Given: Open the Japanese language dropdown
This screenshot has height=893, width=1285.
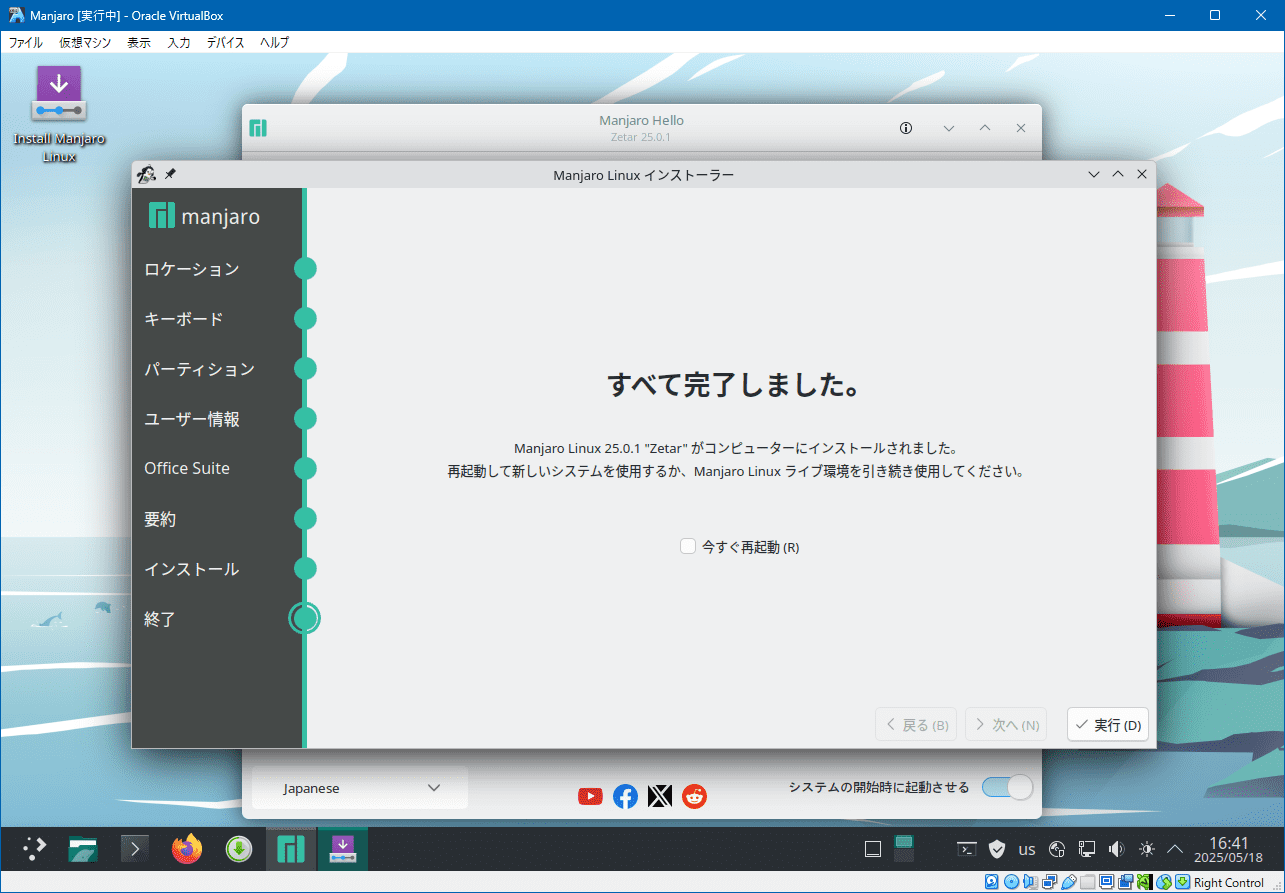Looking at the screenshot, I should [360, 788].
